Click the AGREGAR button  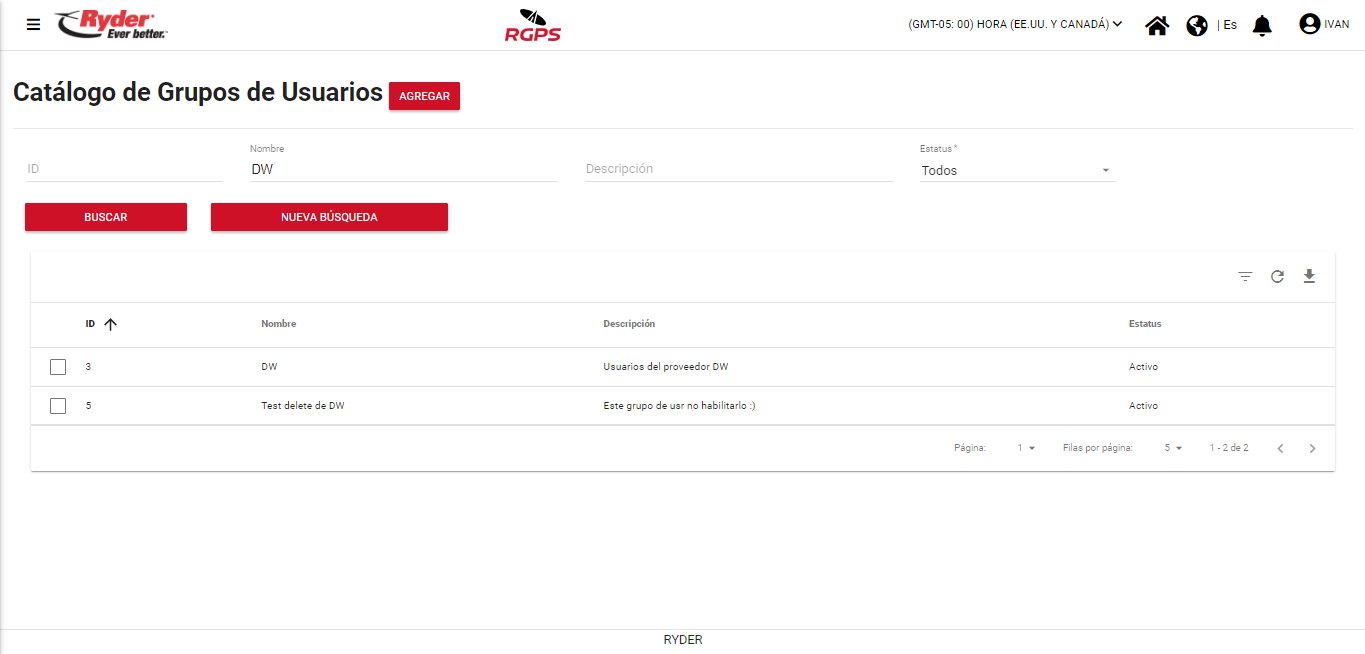(x=424, y=96)
